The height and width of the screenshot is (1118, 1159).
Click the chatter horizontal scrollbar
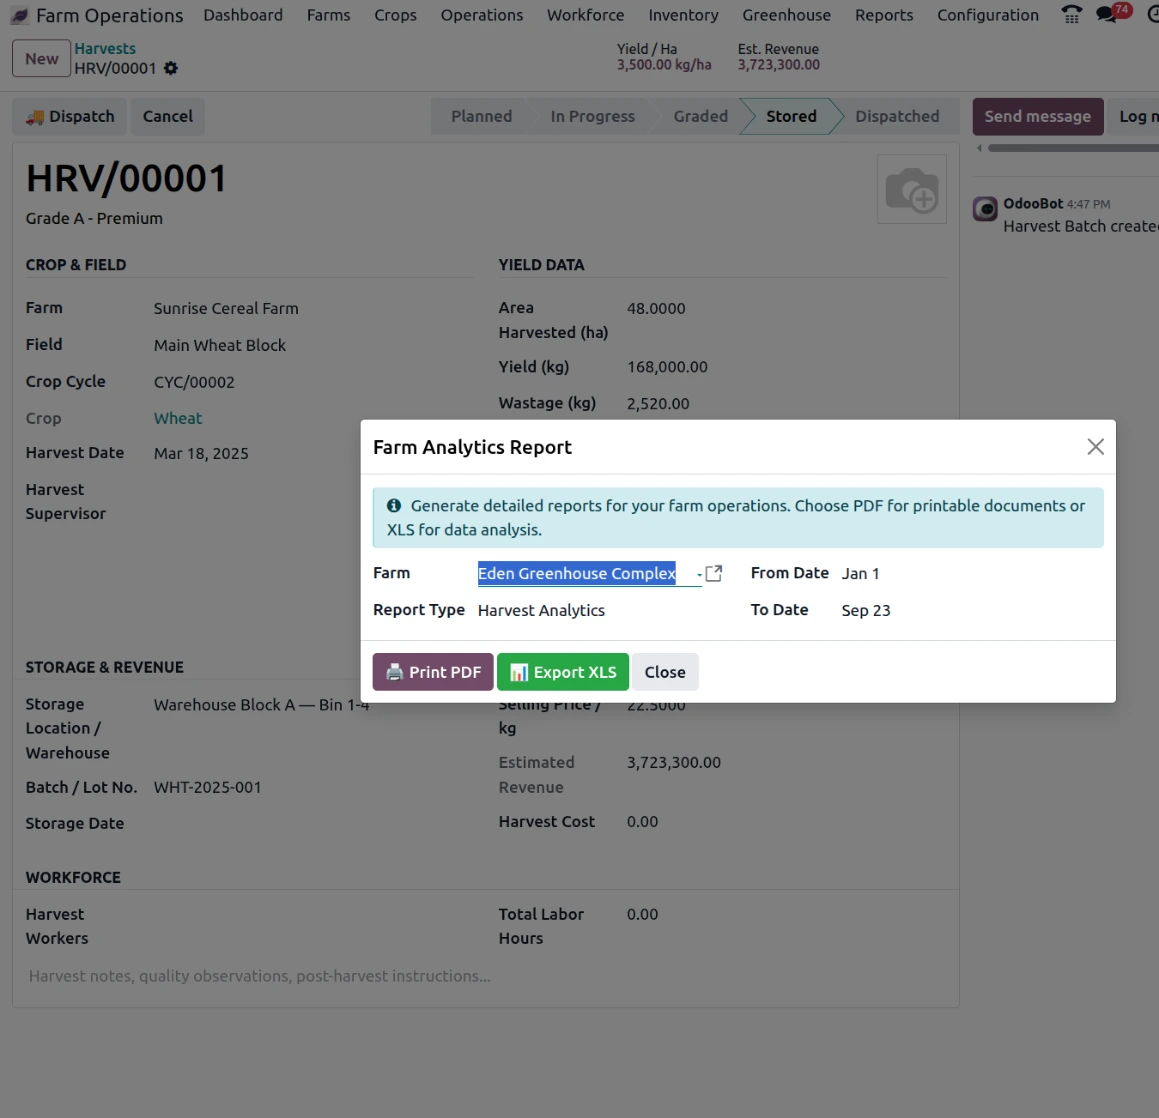pos(1072,148)
